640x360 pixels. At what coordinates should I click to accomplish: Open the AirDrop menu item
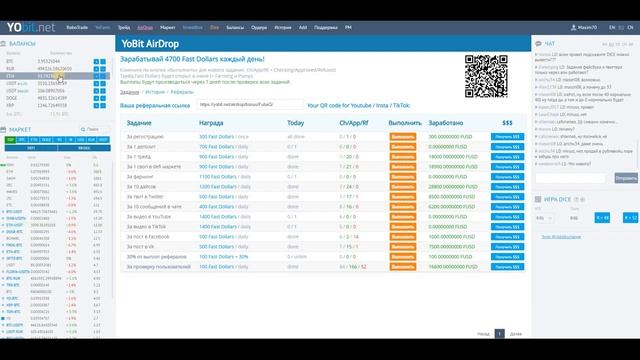tap(145, 27)
